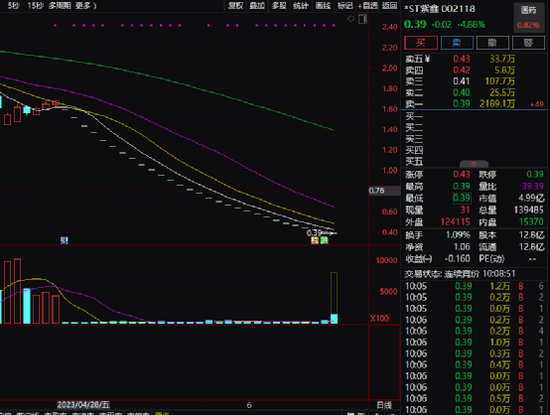Open the 多股 multi-stock view

tap(279, 6)
